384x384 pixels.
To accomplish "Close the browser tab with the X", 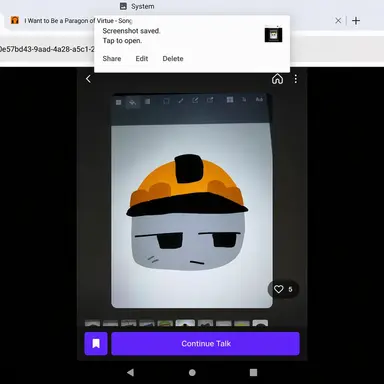I will click(x=338, y=21).
